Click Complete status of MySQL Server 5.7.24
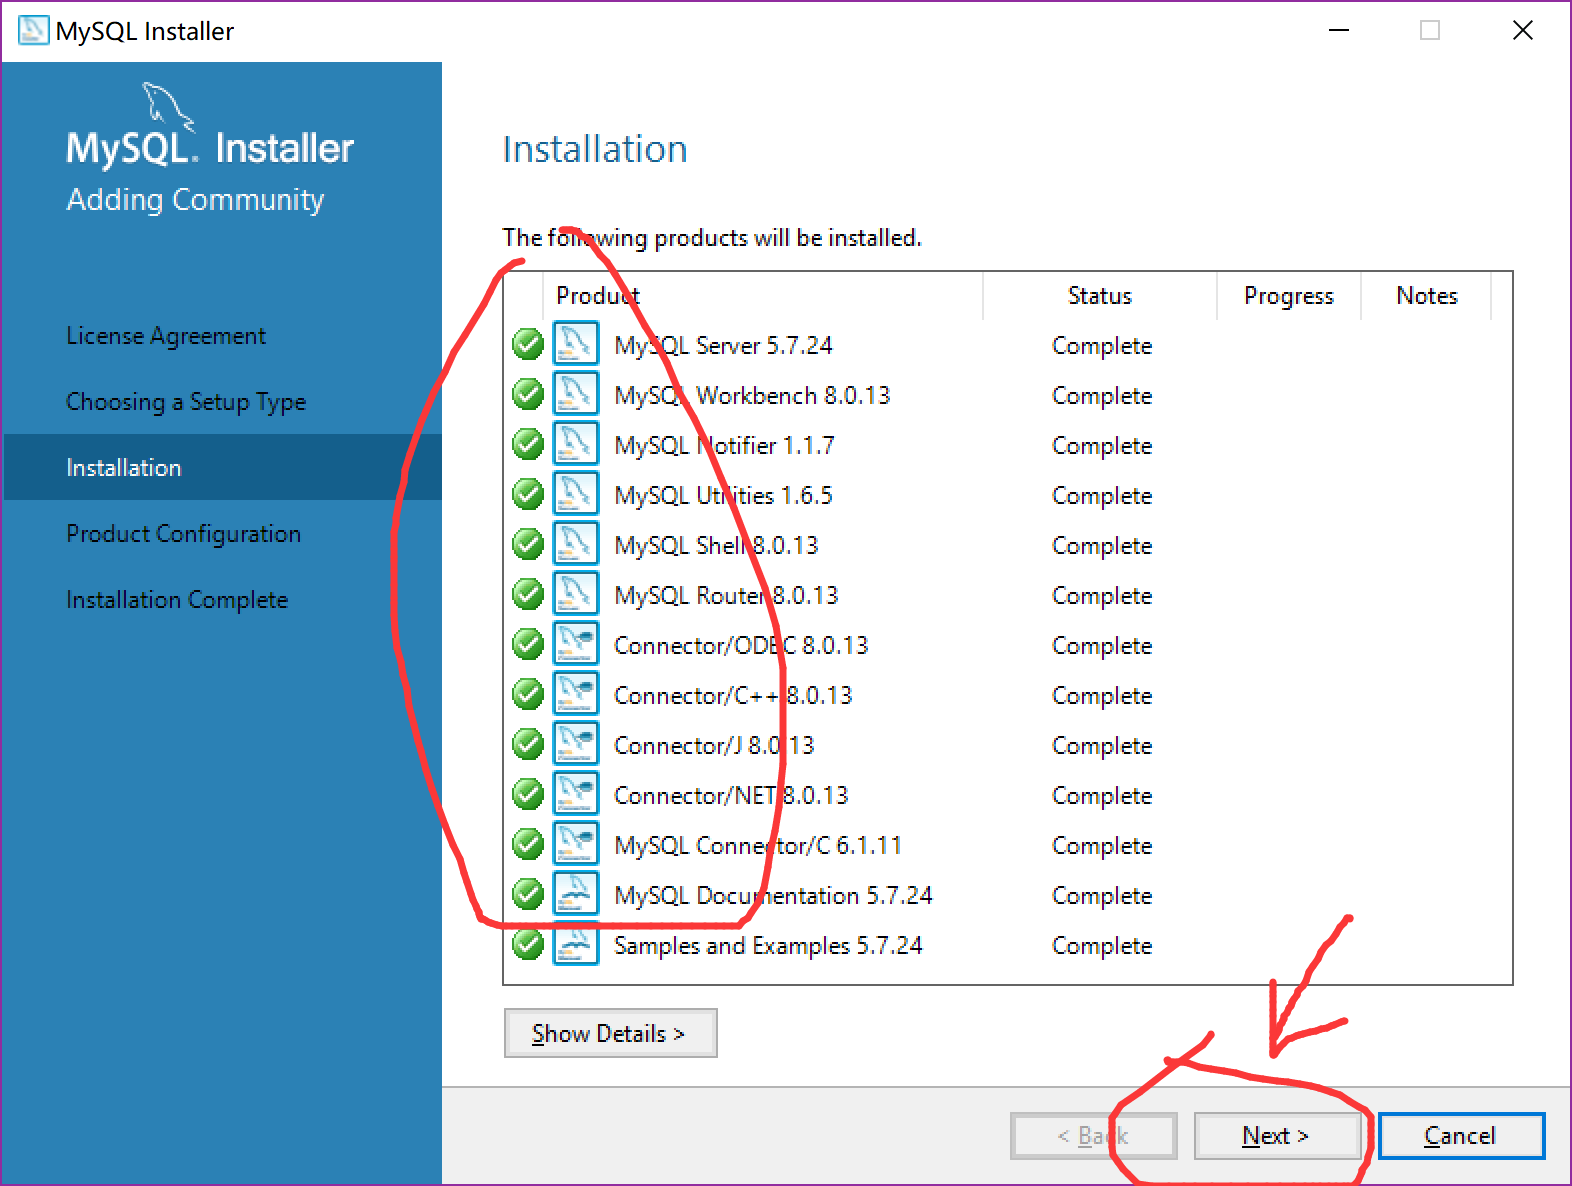The image size is (1572, 1186). point(1102,346)
